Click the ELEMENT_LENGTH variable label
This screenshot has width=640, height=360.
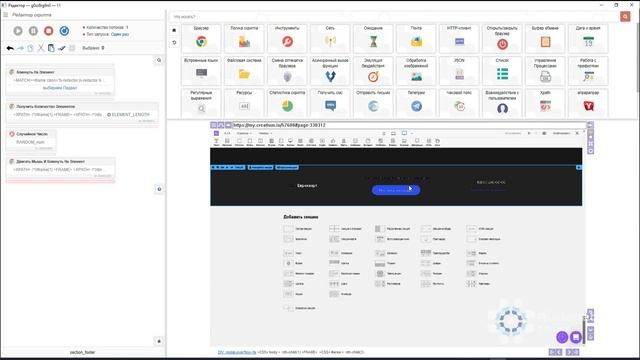tap(131, 115)
